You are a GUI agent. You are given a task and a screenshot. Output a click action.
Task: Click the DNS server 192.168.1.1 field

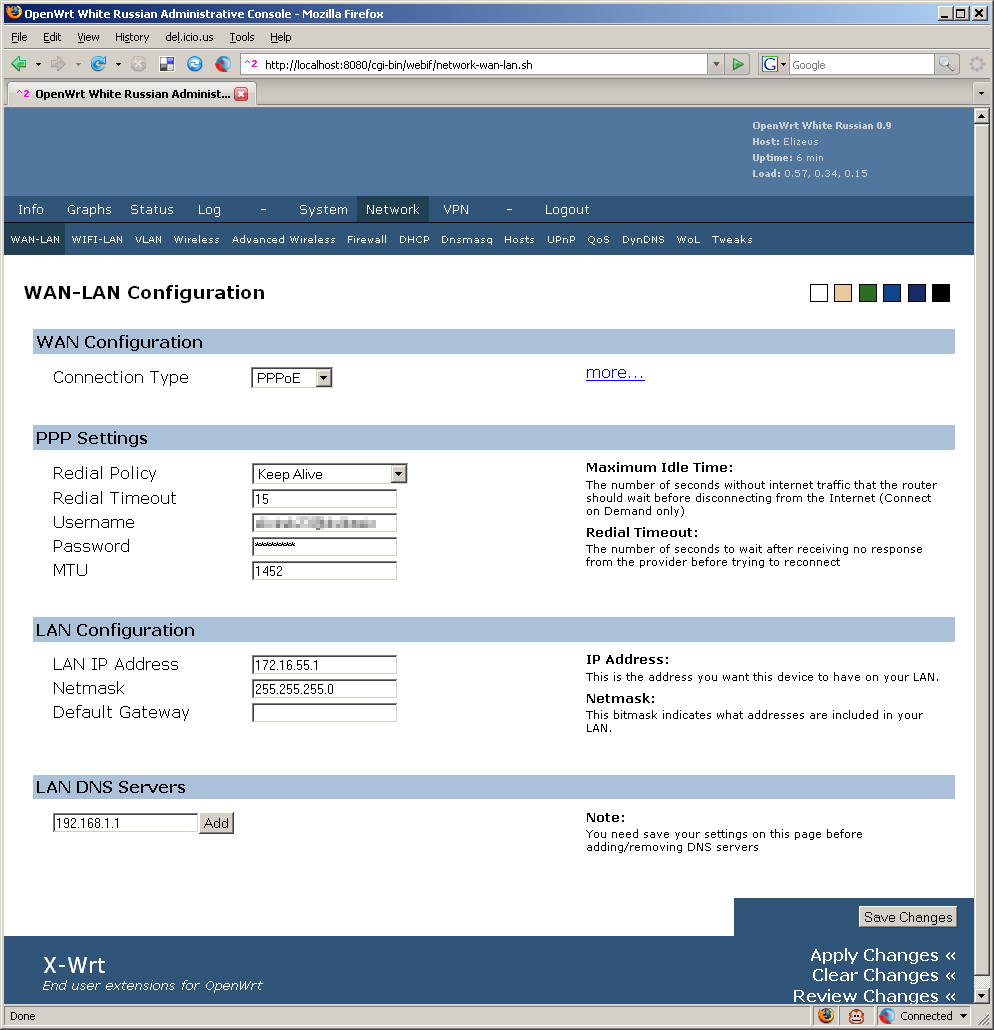125,822
